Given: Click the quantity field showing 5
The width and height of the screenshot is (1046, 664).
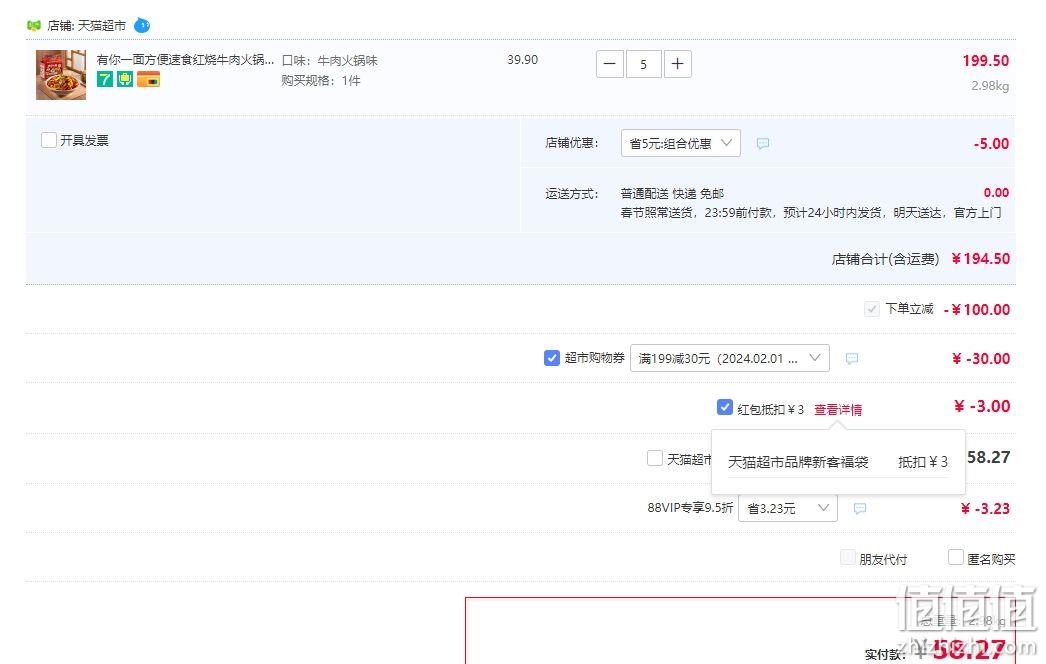Looking at the screenshot, I should coord(644,64).
